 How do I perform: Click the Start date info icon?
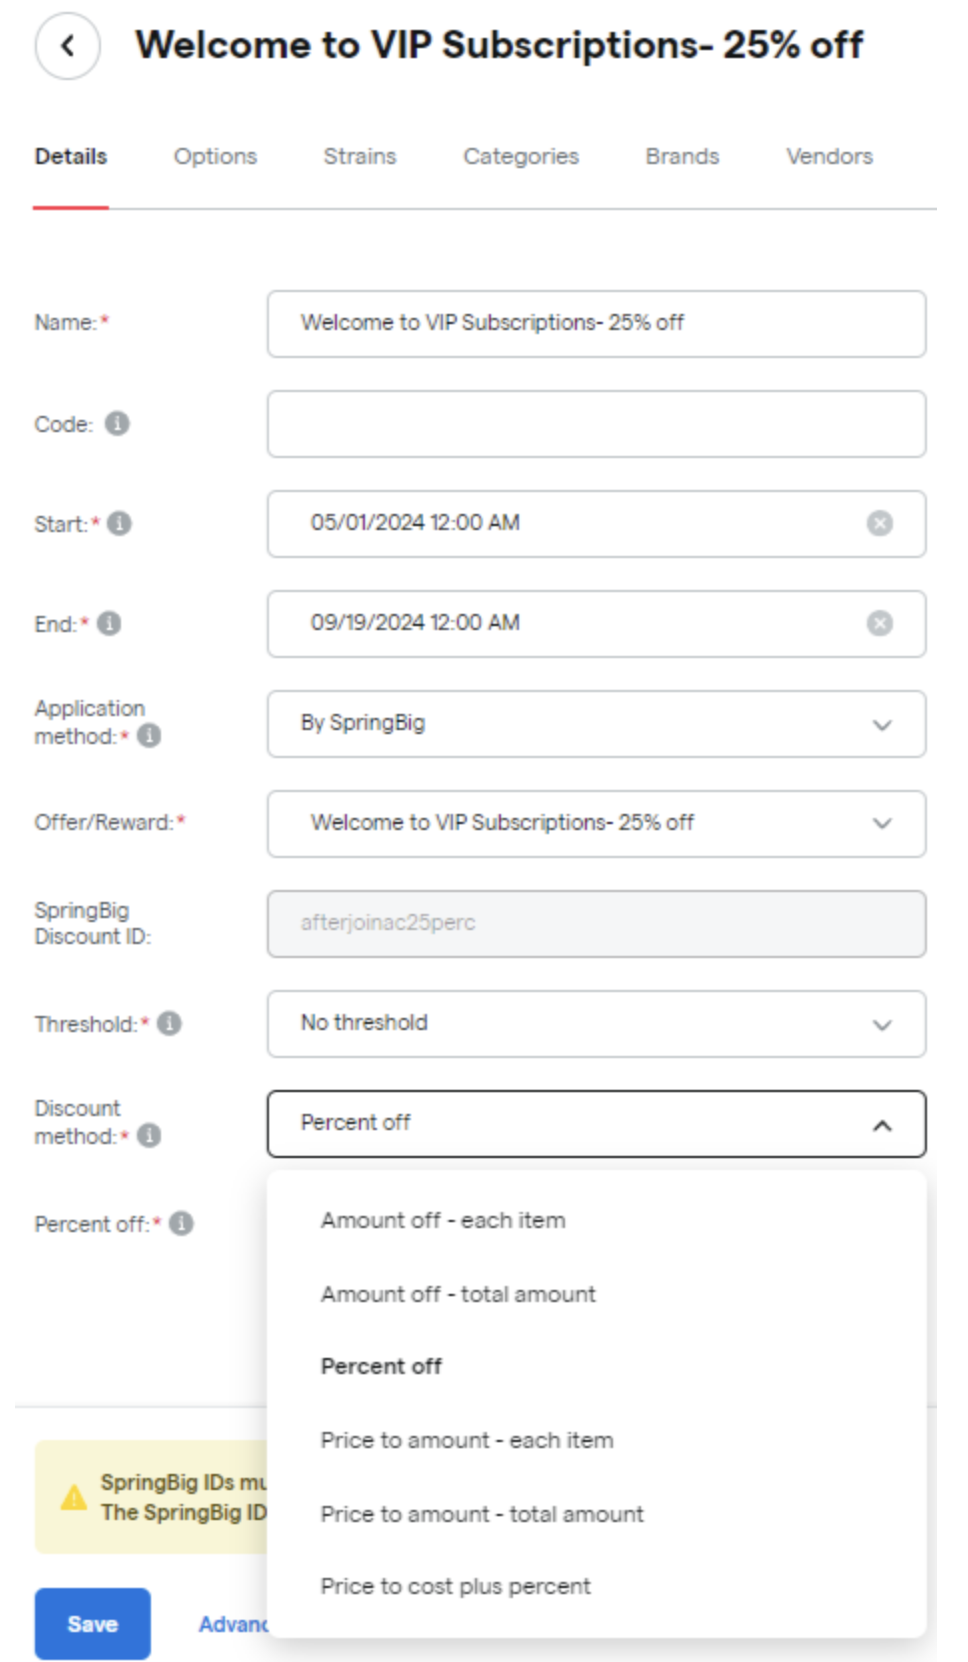(119, 523)
